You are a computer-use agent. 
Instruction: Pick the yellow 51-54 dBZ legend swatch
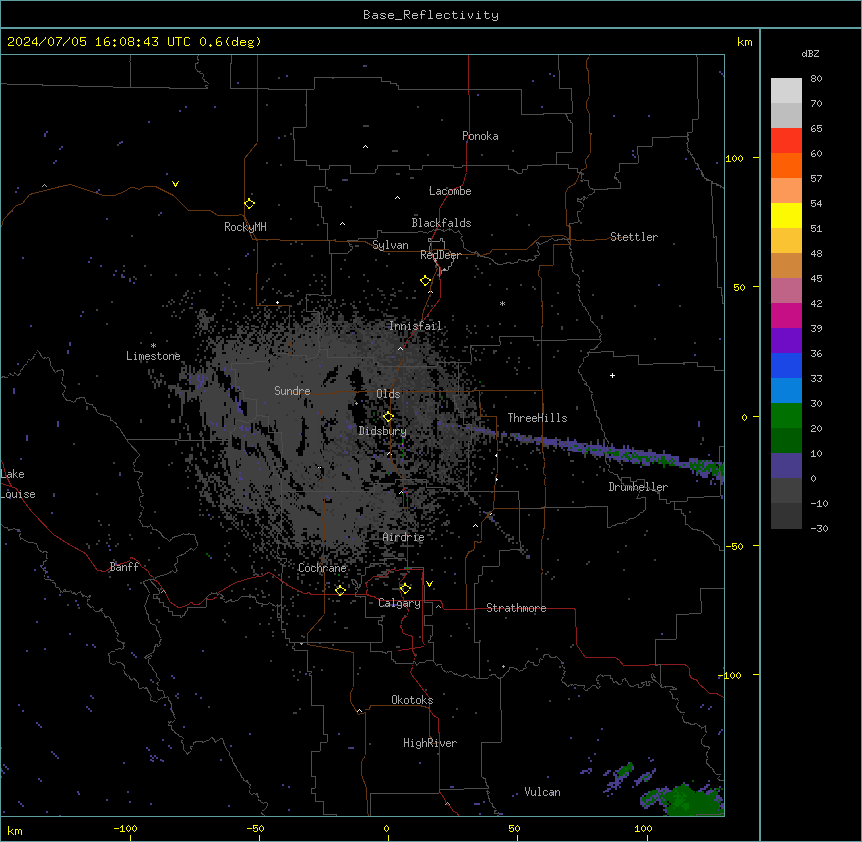point(786,215)
